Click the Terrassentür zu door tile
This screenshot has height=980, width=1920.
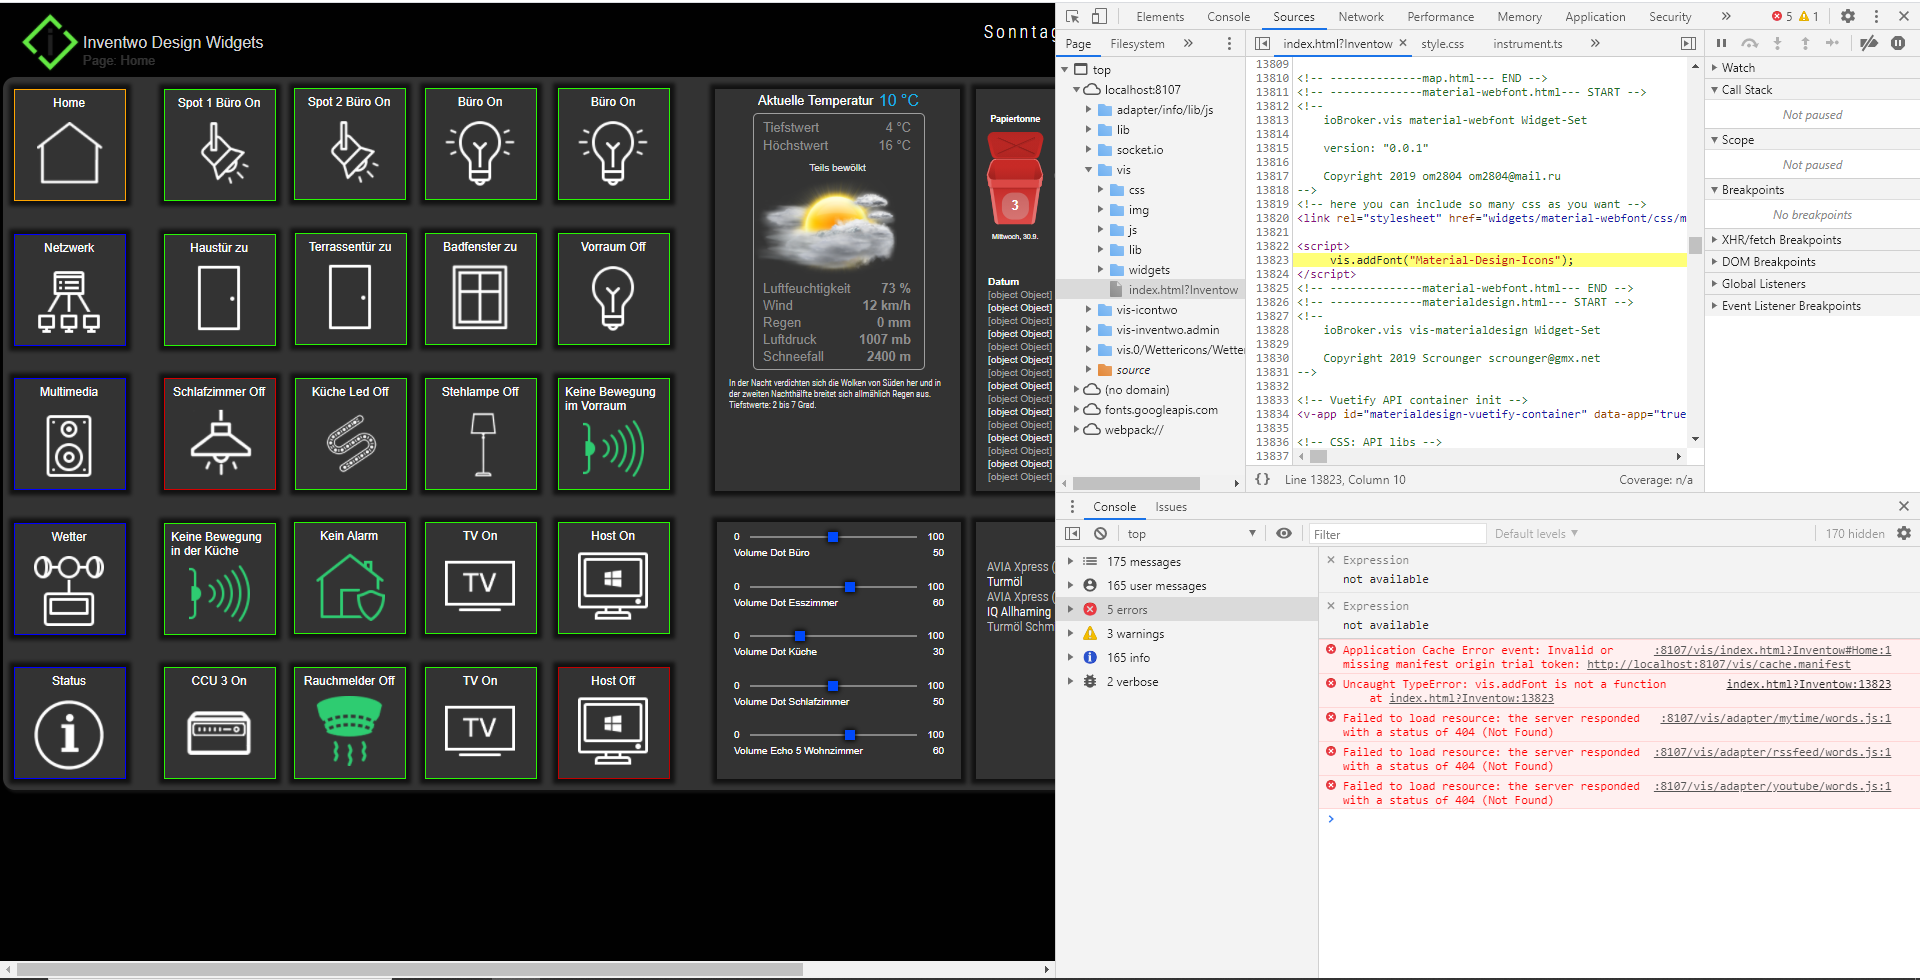point(350,290)
